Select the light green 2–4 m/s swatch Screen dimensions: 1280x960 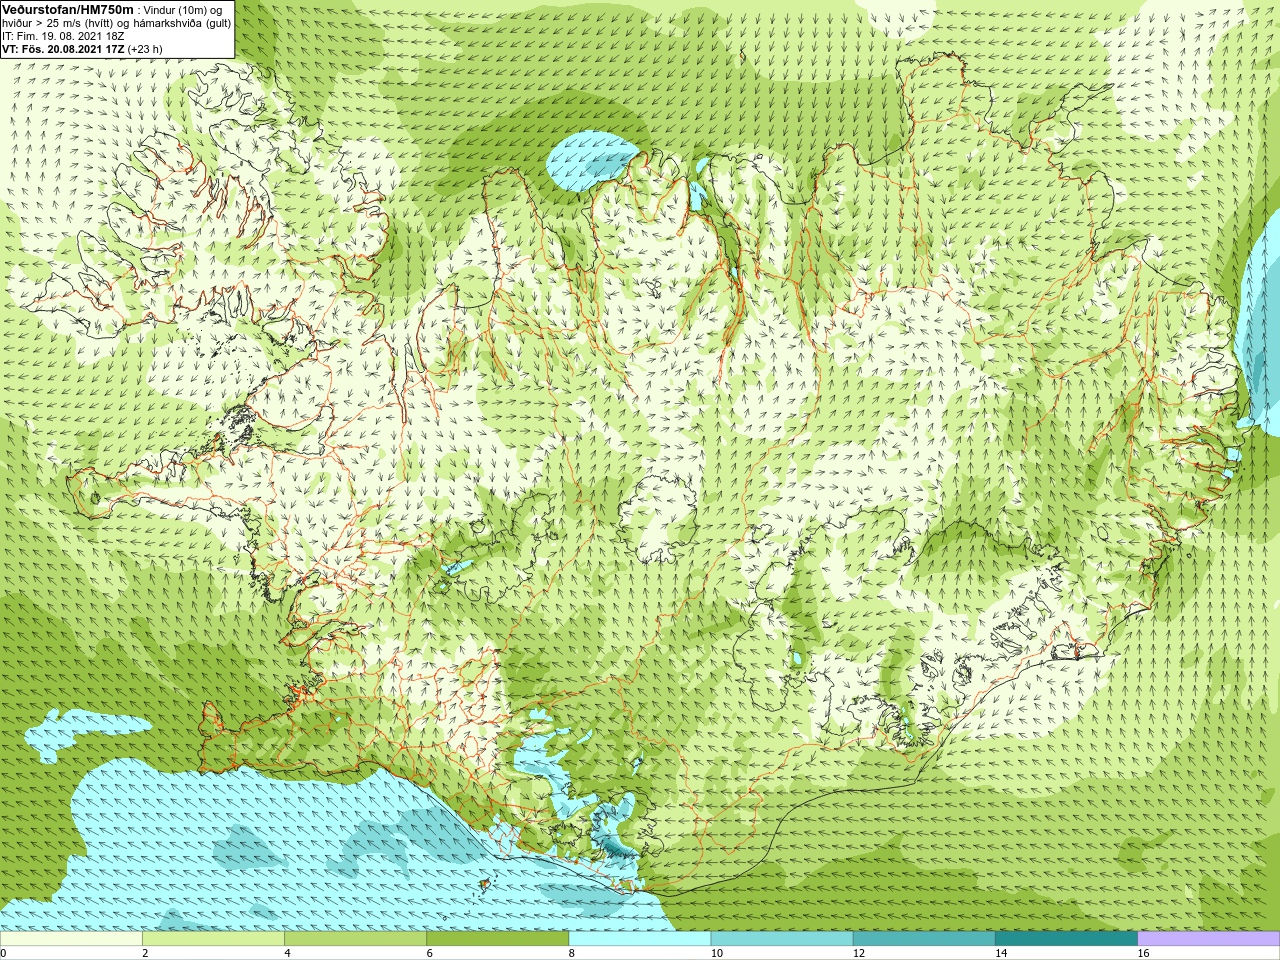click(213, 939)
